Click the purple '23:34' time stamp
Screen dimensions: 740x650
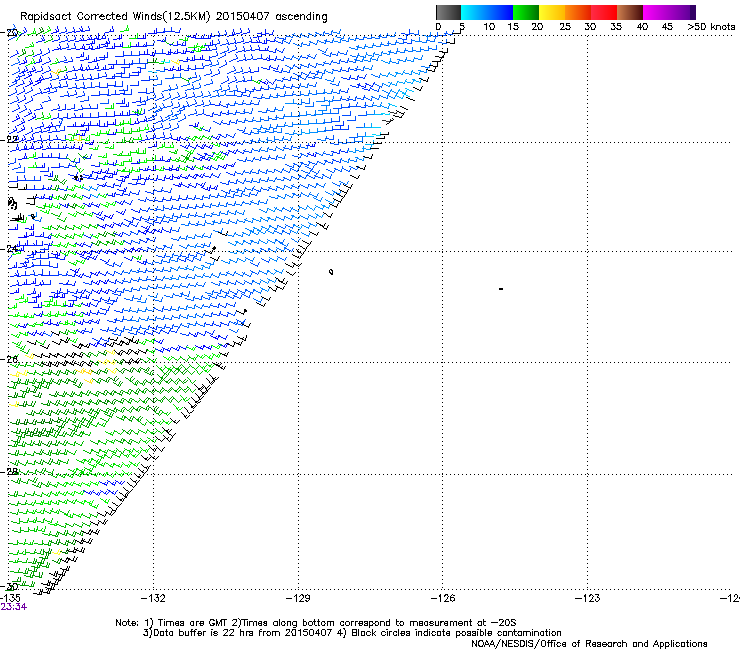pyautogui.click(x=14, y=607)
